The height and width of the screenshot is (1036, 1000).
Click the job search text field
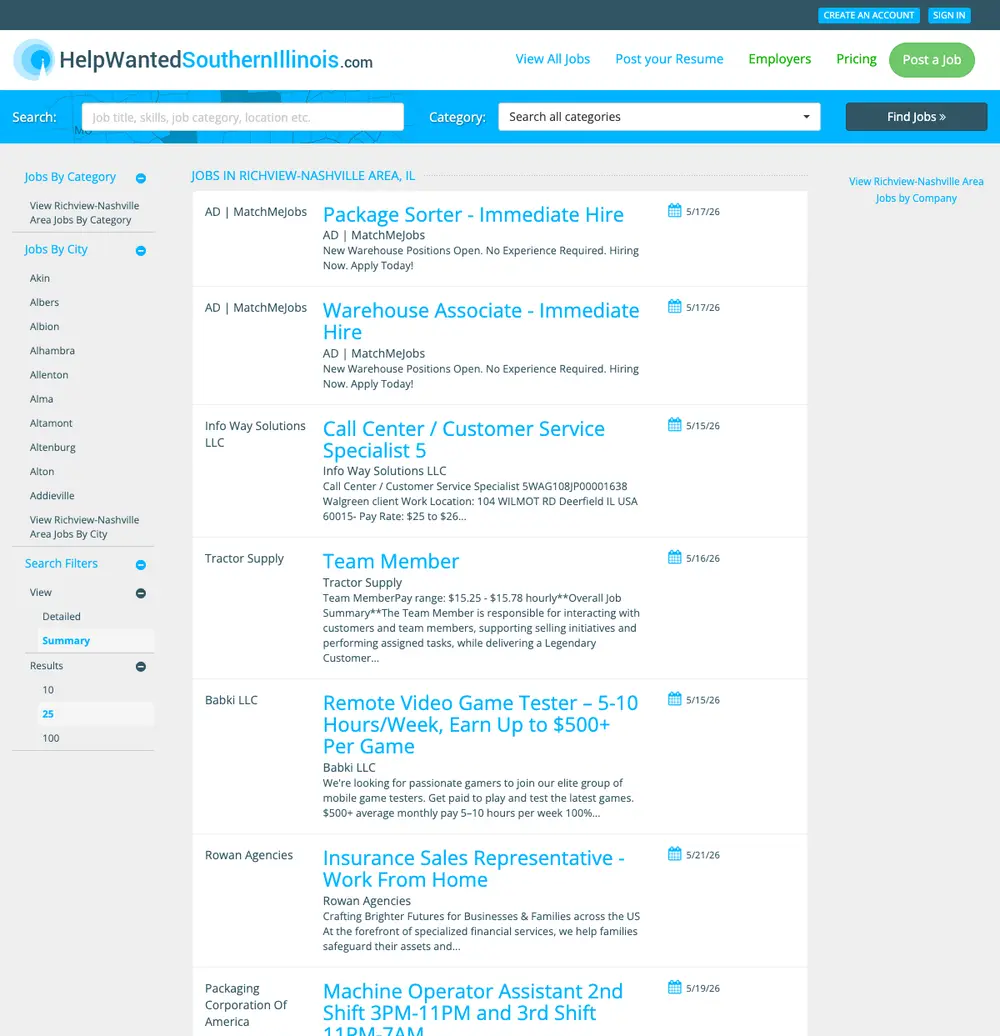coord(242,117)
